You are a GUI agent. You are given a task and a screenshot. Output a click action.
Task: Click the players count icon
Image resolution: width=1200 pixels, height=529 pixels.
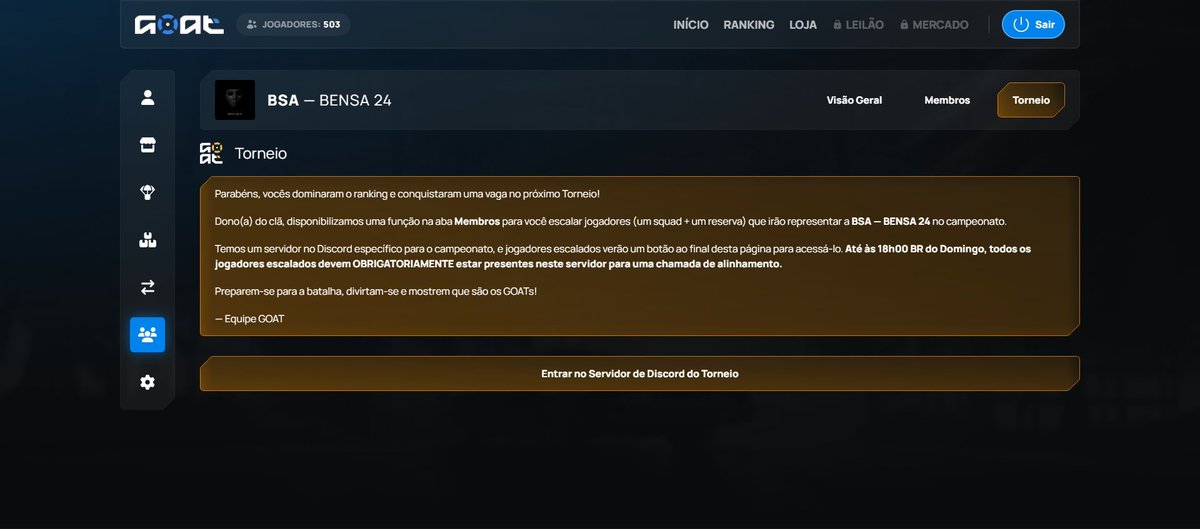(x=252, y=24)
